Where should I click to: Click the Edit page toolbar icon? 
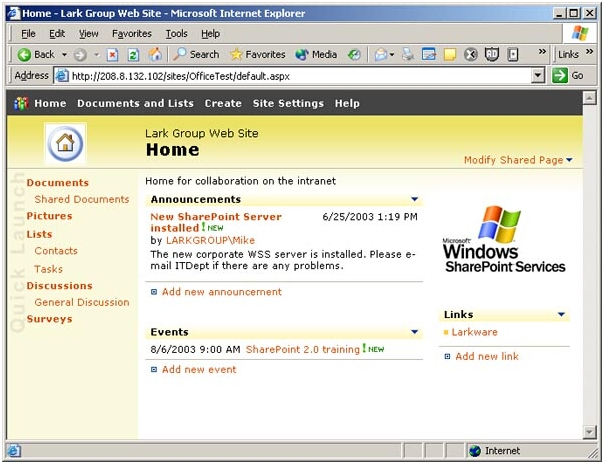tap(429, 54)
